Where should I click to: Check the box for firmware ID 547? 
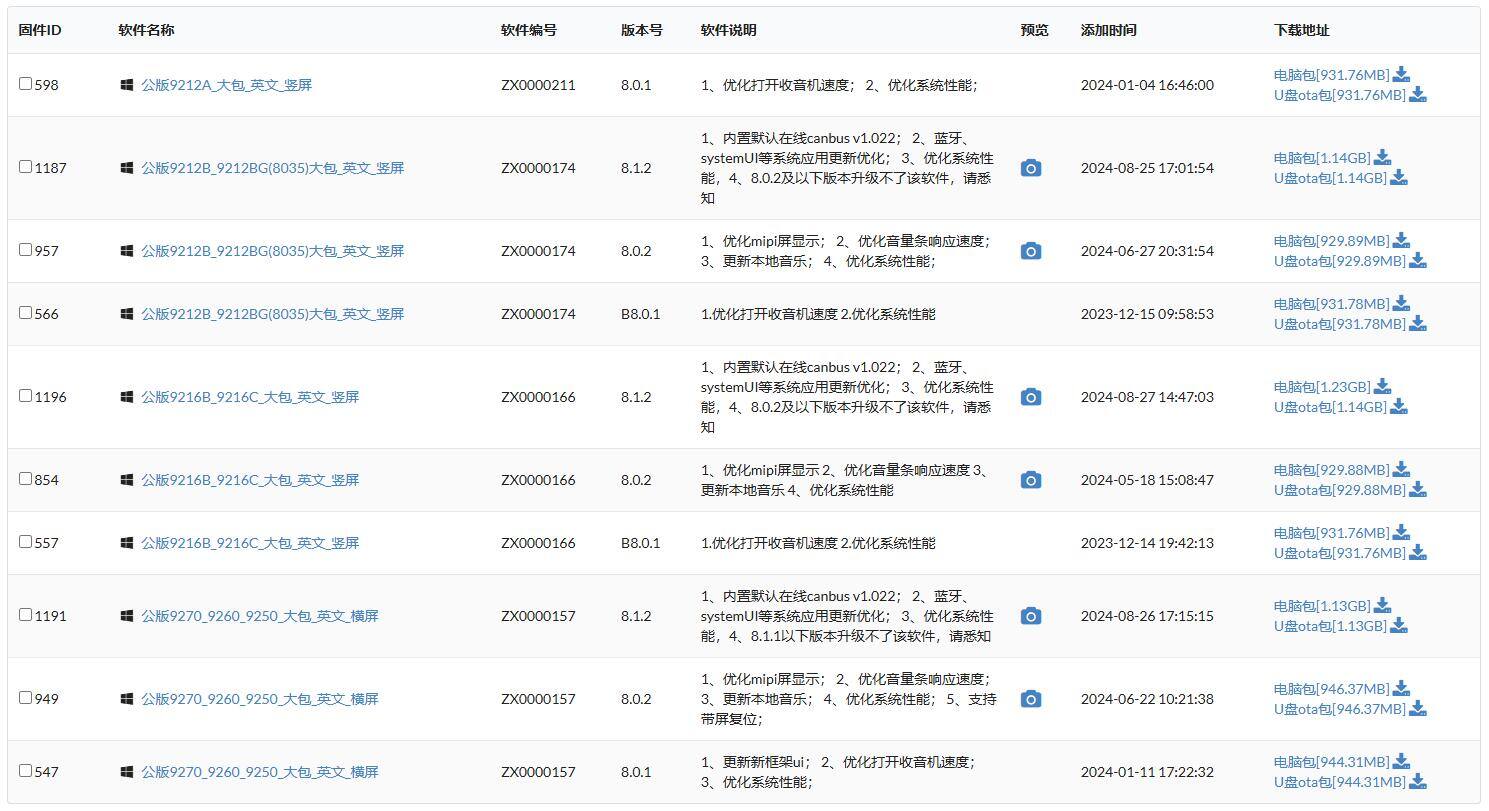(26, 771)
